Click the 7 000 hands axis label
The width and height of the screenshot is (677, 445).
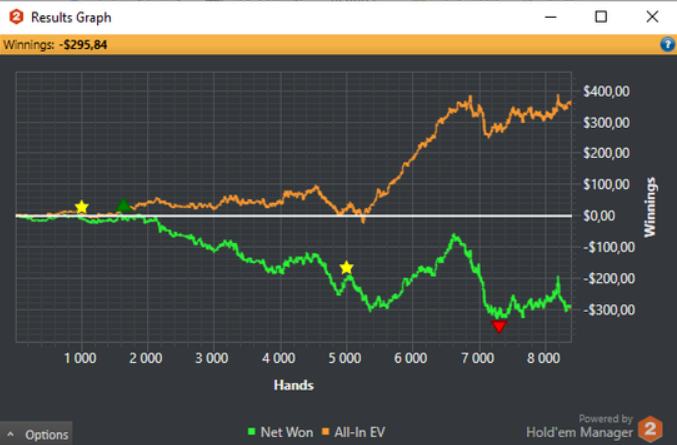pyautogui.click(x=478, y=358)
